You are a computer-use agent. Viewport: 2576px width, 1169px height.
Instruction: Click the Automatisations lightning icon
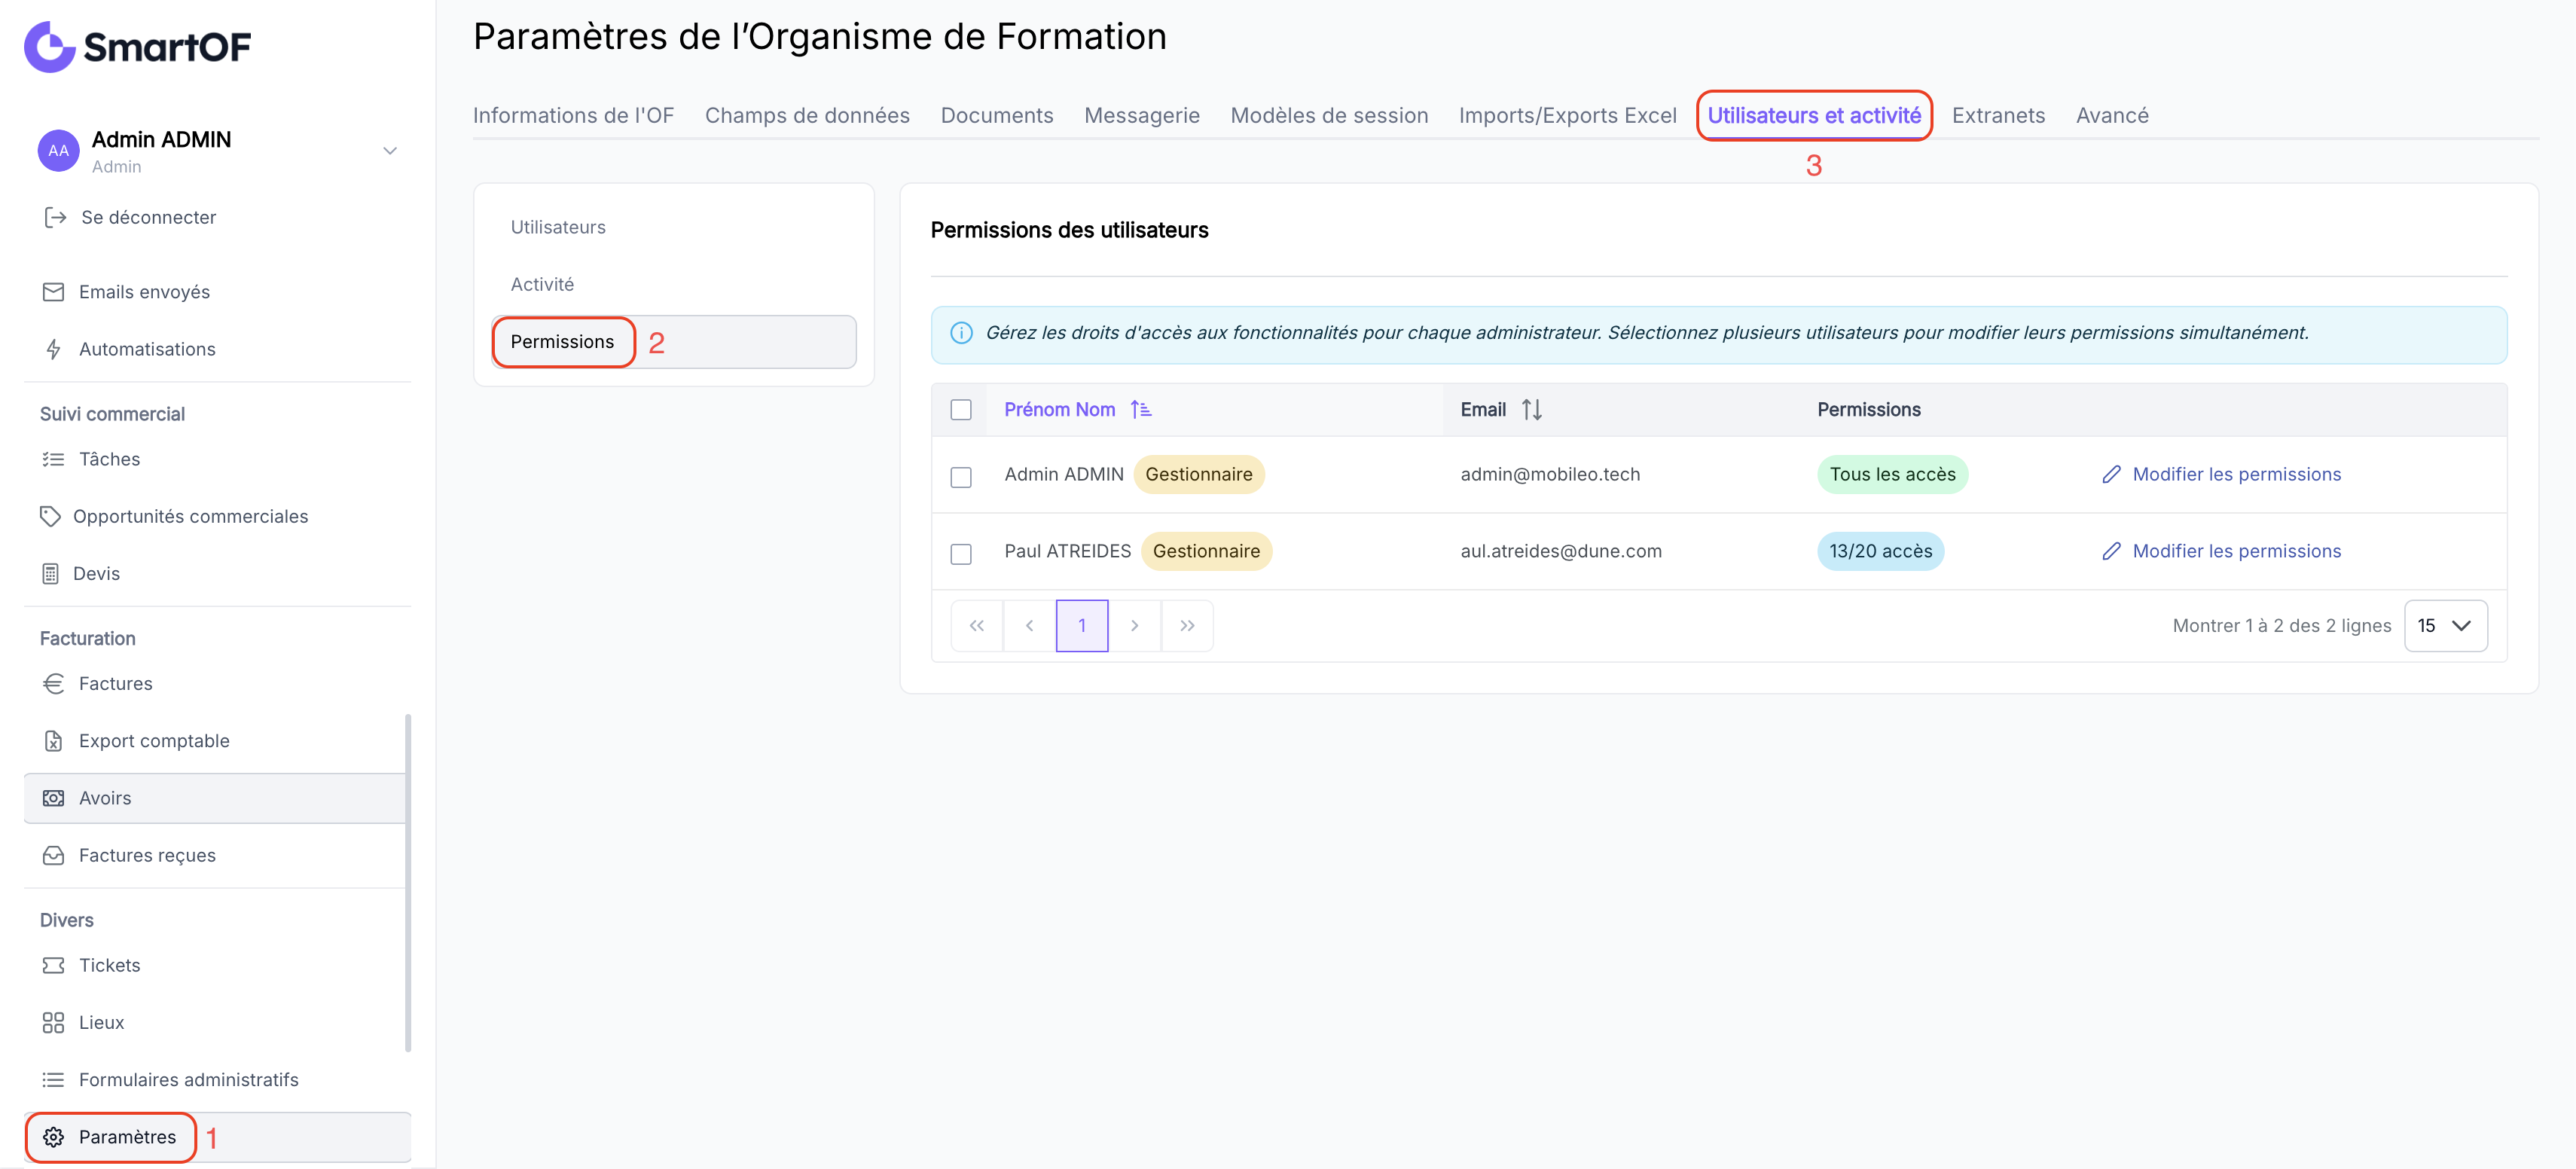point(53,349)
